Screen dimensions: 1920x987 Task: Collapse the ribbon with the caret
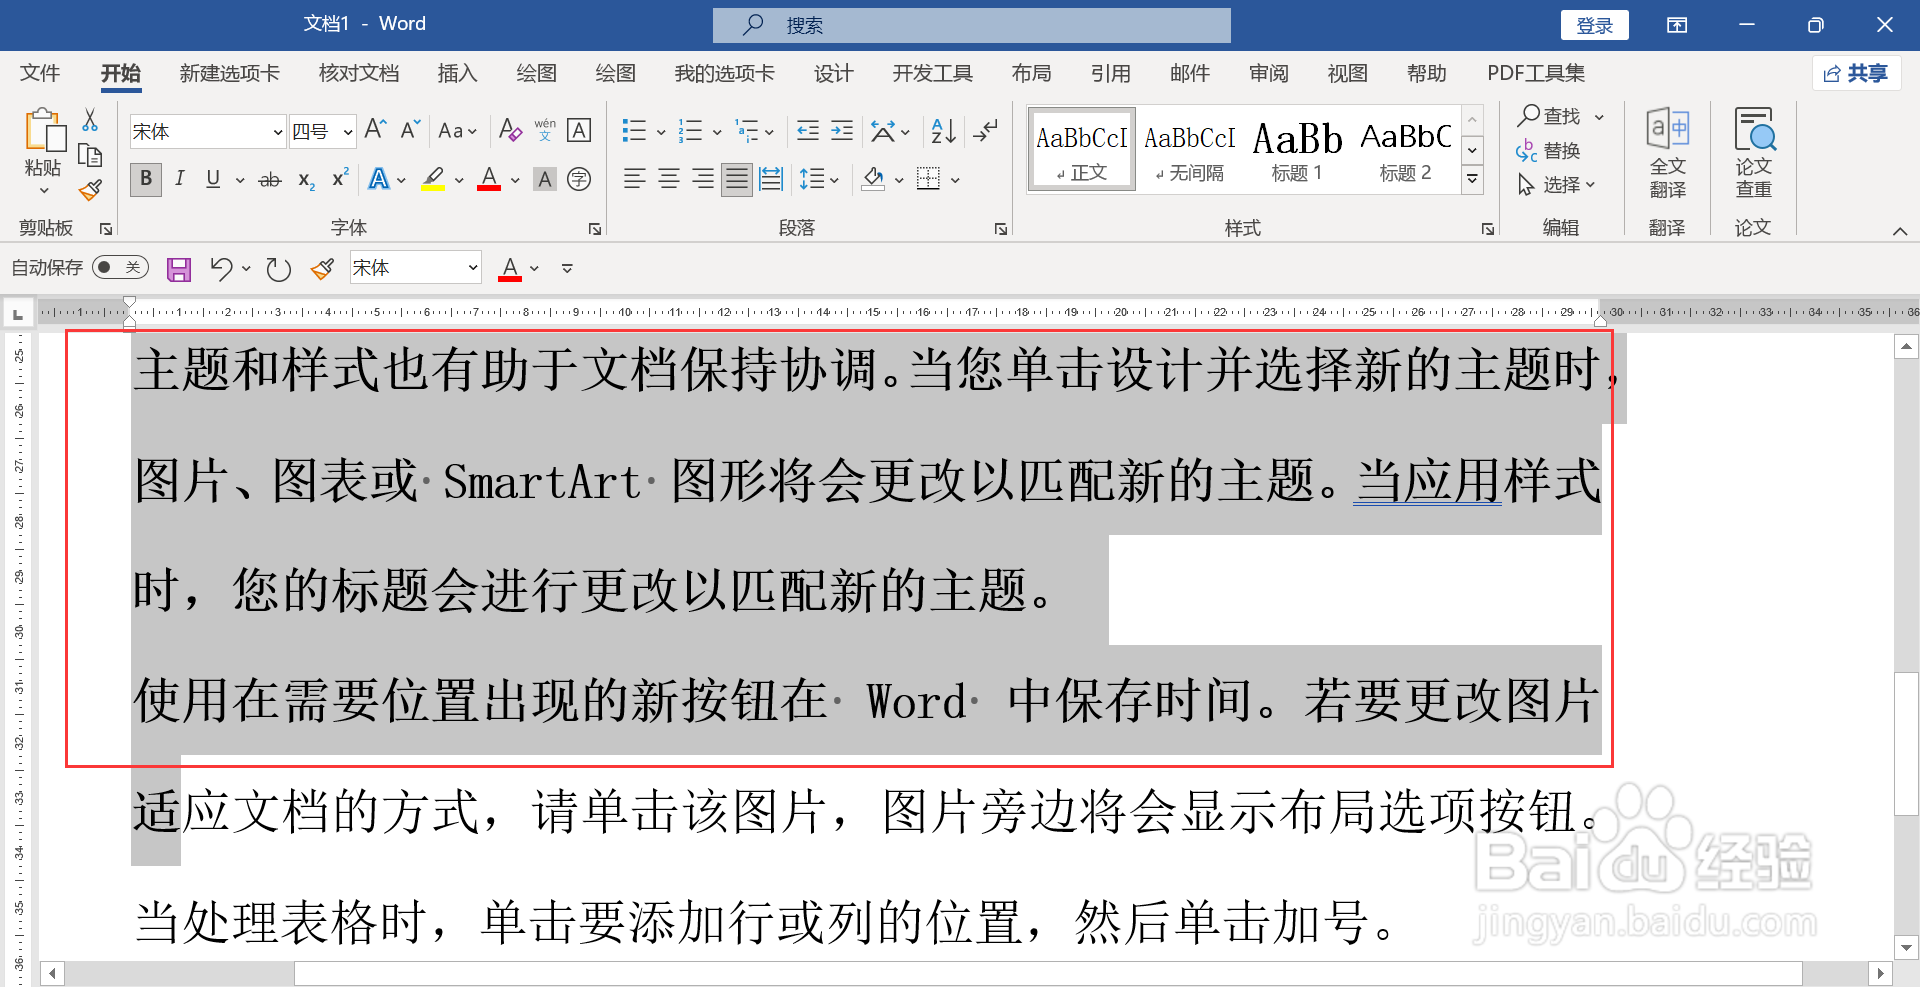point(1899,231)
